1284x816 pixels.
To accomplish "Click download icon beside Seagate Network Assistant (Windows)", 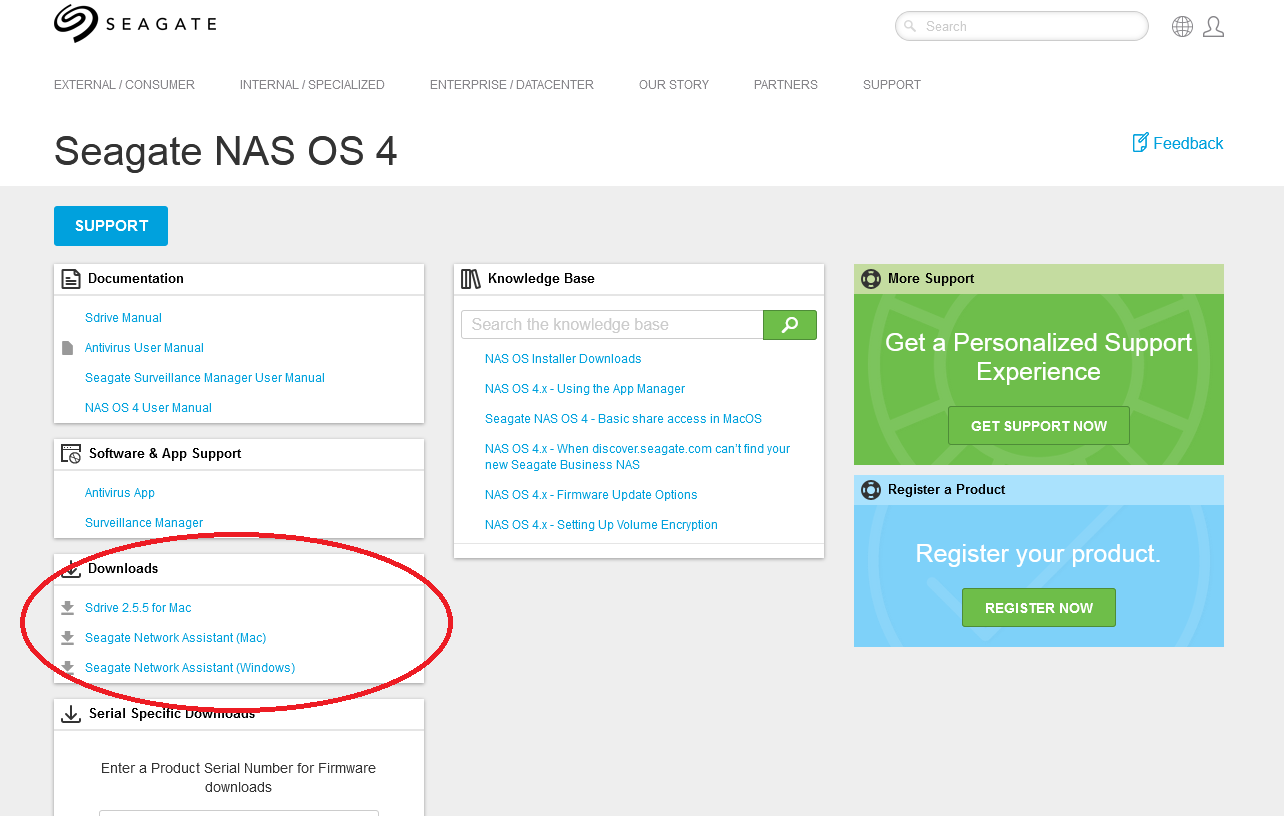I will coord(68,668).
